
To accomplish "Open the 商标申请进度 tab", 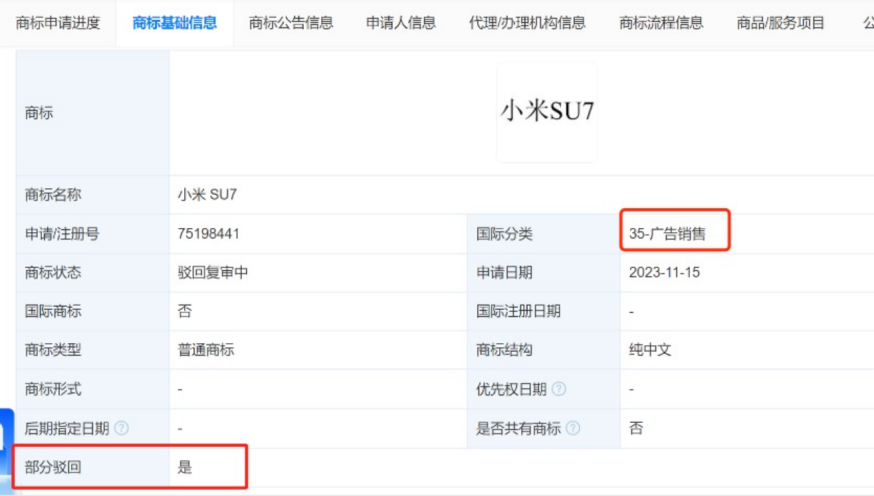I will (x=58, y=23).
